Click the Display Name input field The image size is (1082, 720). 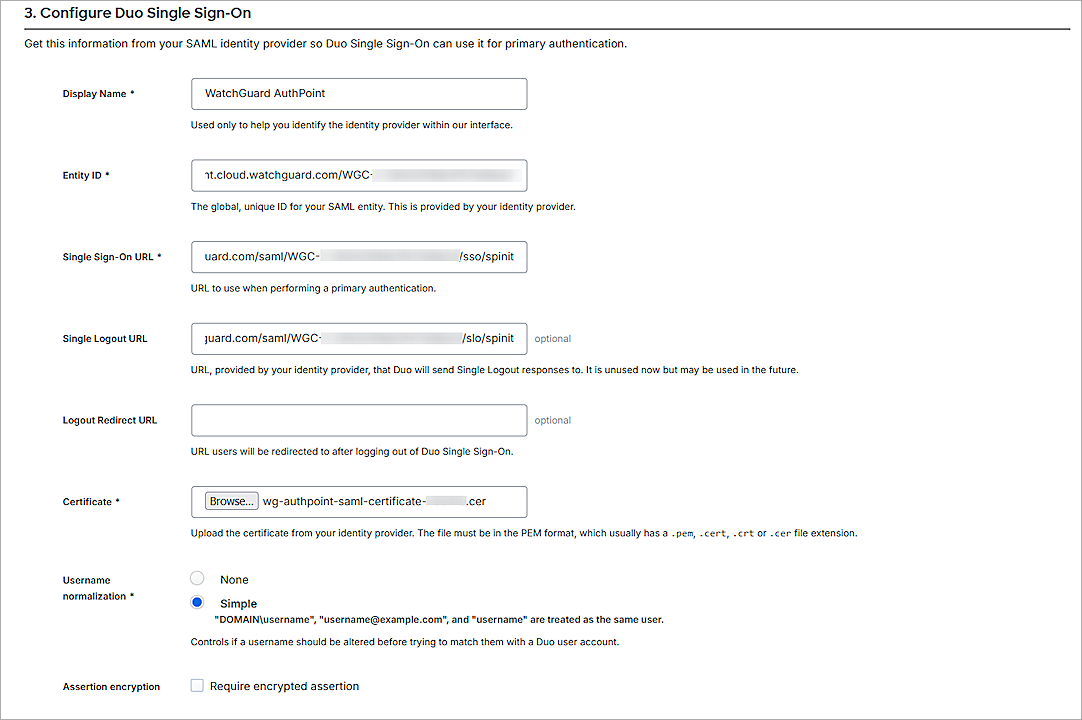pos(358,94)
